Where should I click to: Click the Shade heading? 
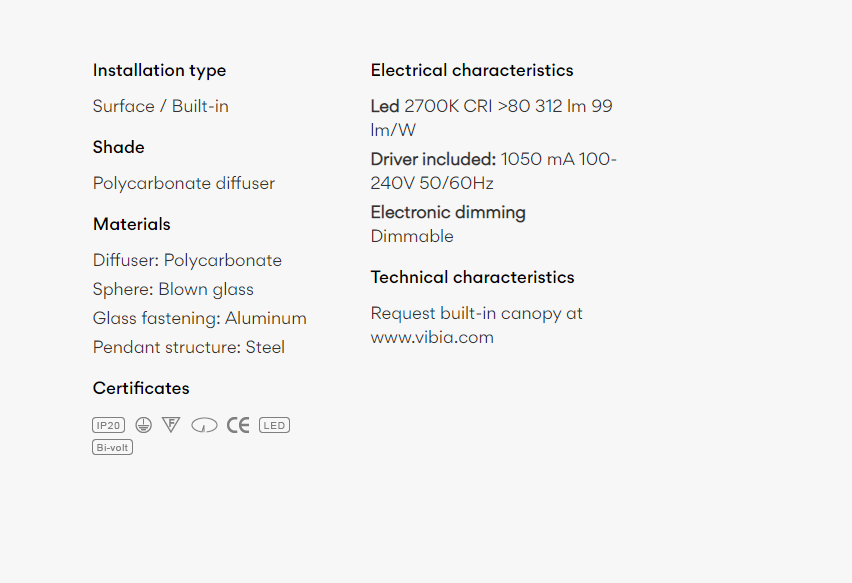(x=118, y=147)
